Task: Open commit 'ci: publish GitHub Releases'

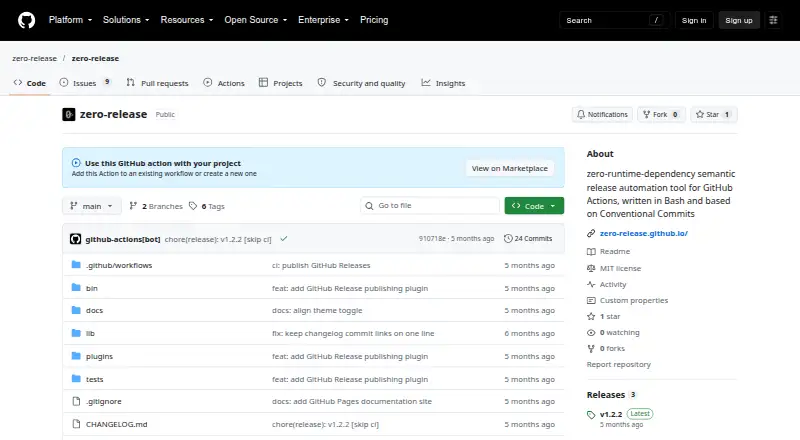Action: pyautogui.click(x=321, y=265)
